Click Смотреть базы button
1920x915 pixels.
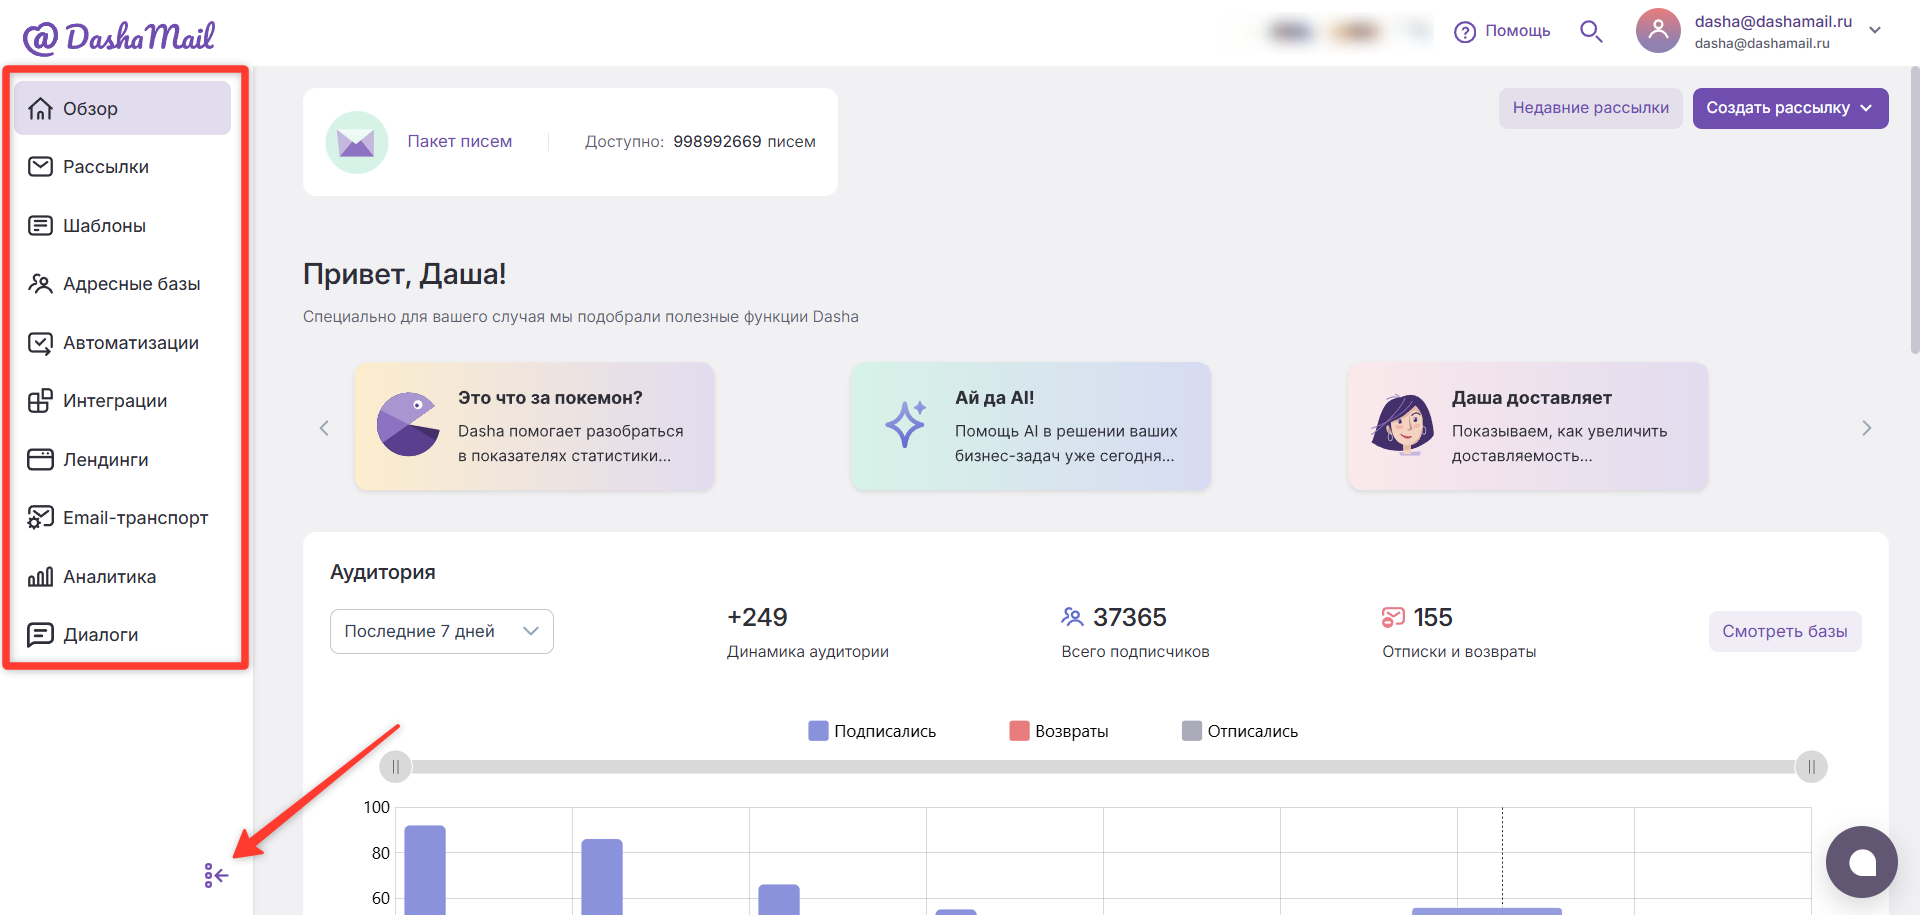pyautogui.click(x=1785, y=631)
